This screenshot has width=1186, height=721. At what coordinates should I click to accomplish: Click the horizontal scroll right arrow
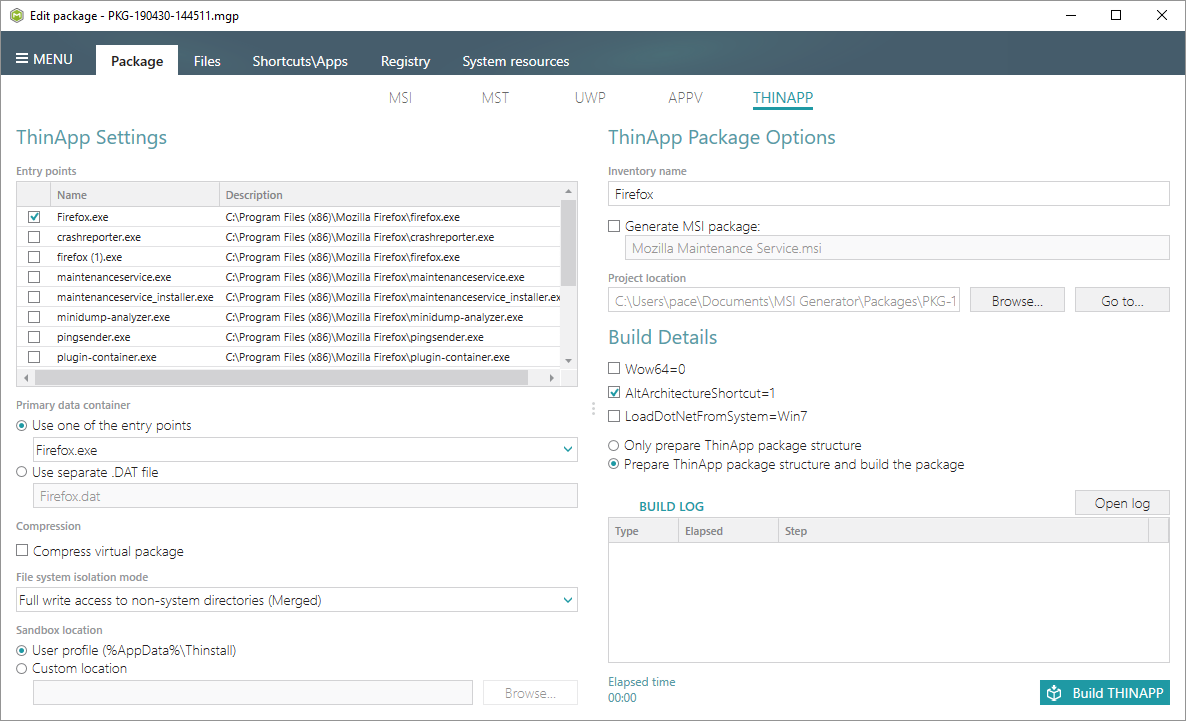click(551, 378)
